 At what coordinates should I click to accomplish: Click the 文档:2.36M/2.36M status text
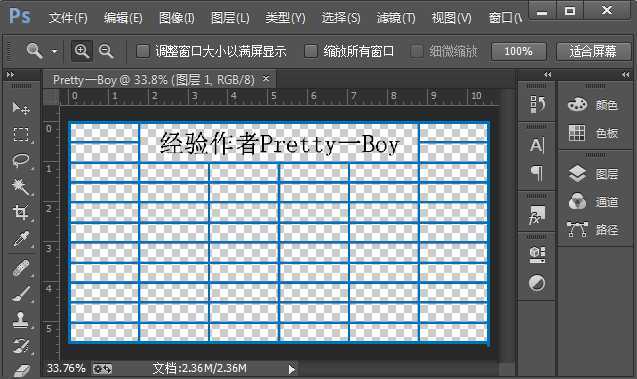199,368
